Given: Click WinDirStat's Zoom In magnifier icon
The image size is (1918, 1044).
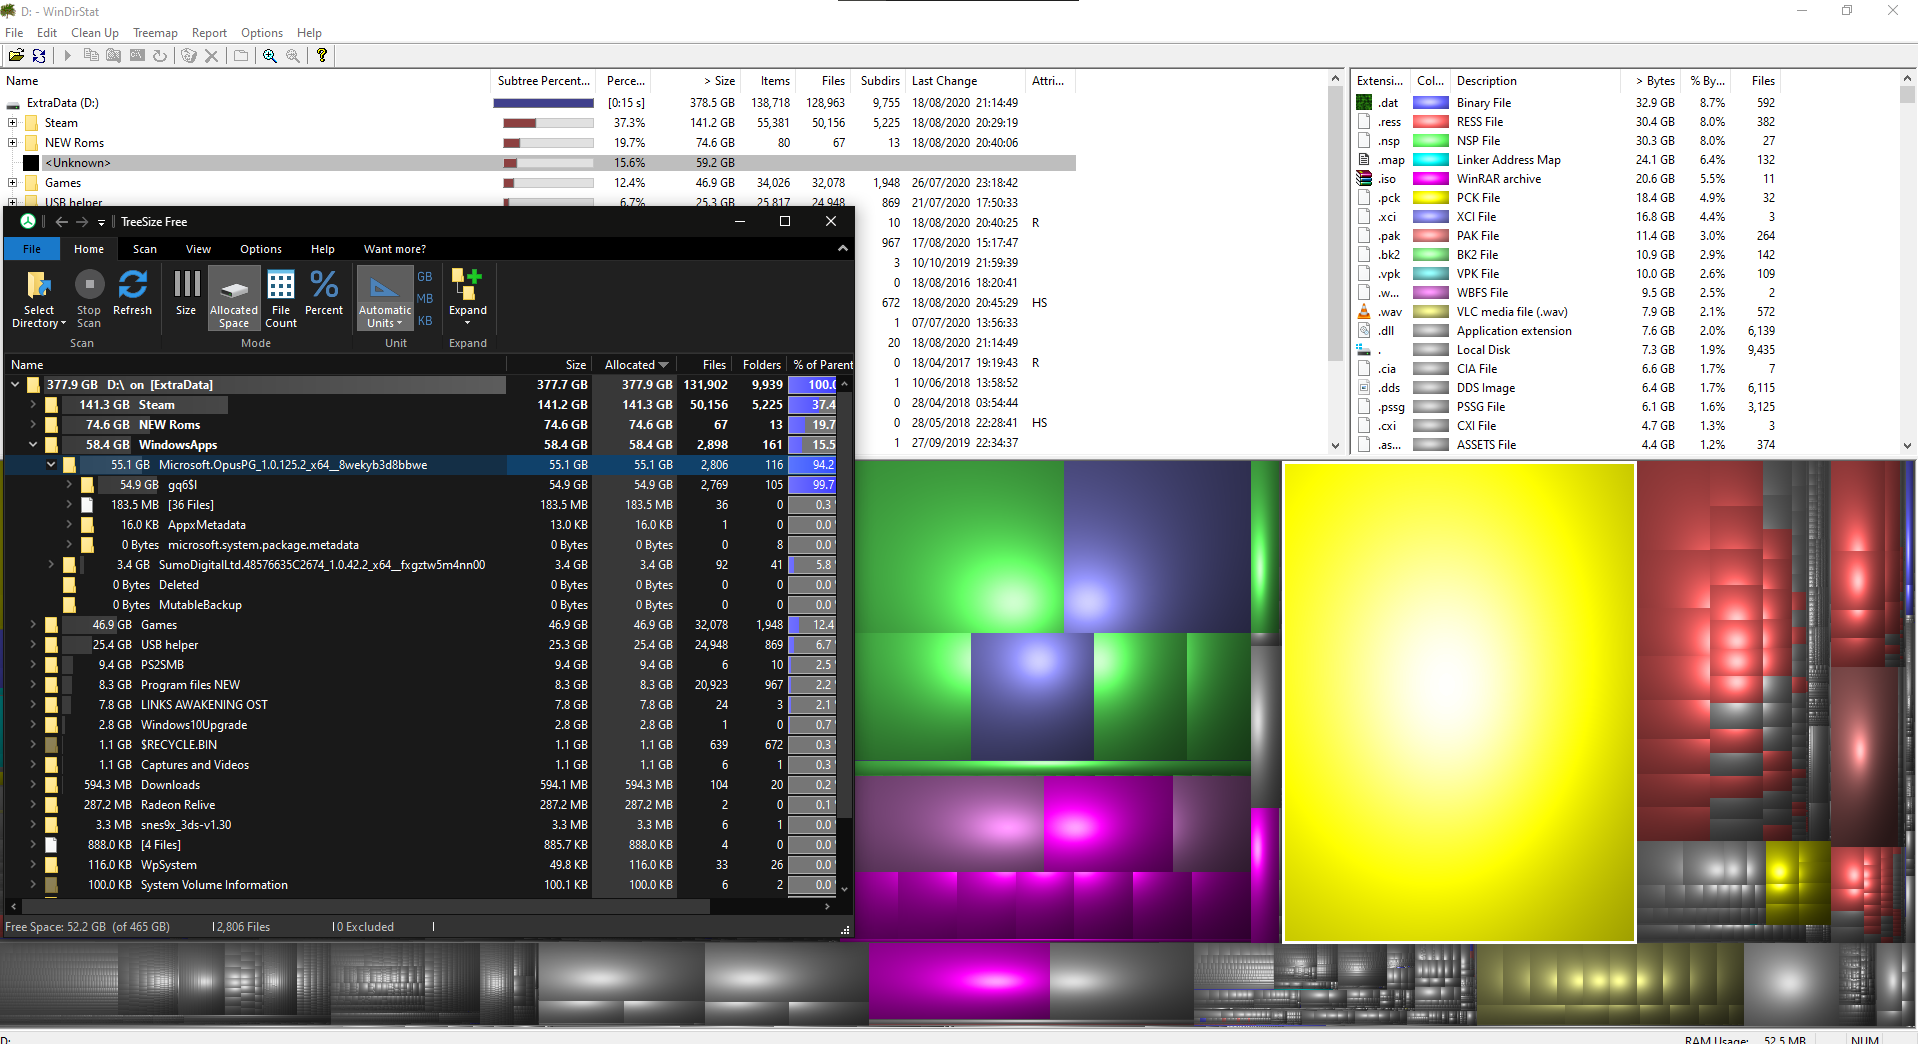Looking at the screenshot, I should pyautogui.click(x=270, y=56).
